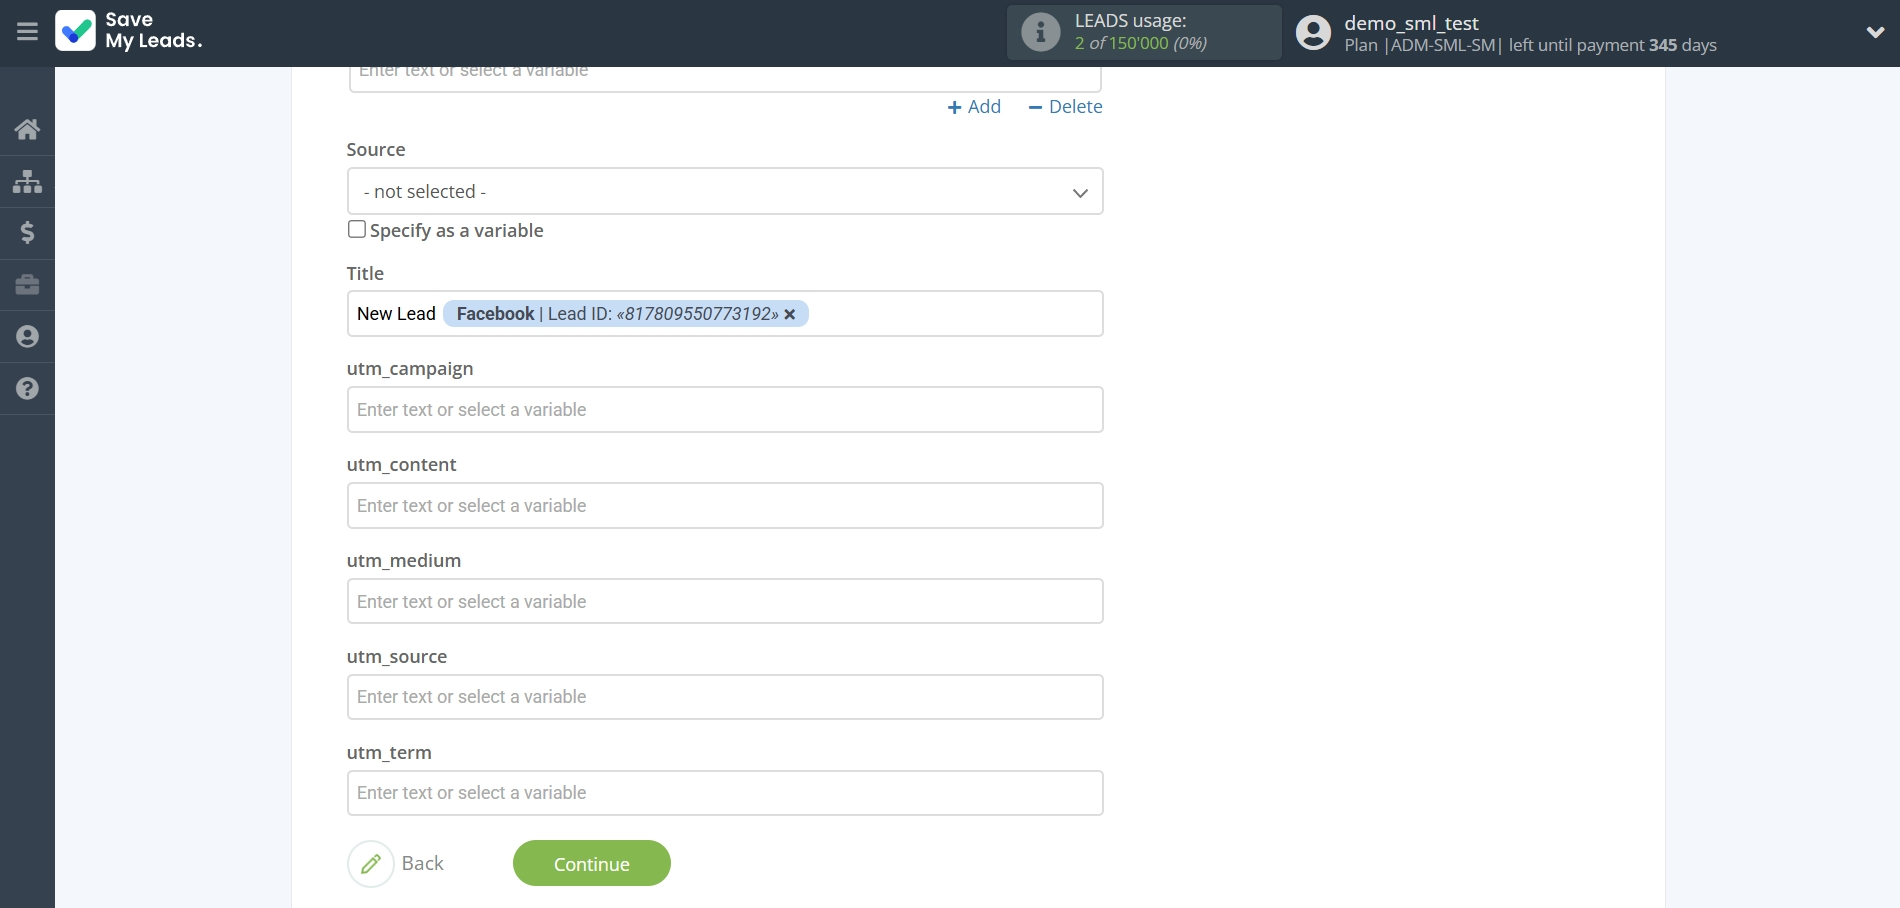Open the Source dropdown showing not selected
This screenshot has width=1900, height=908.
tap(724, 191)
